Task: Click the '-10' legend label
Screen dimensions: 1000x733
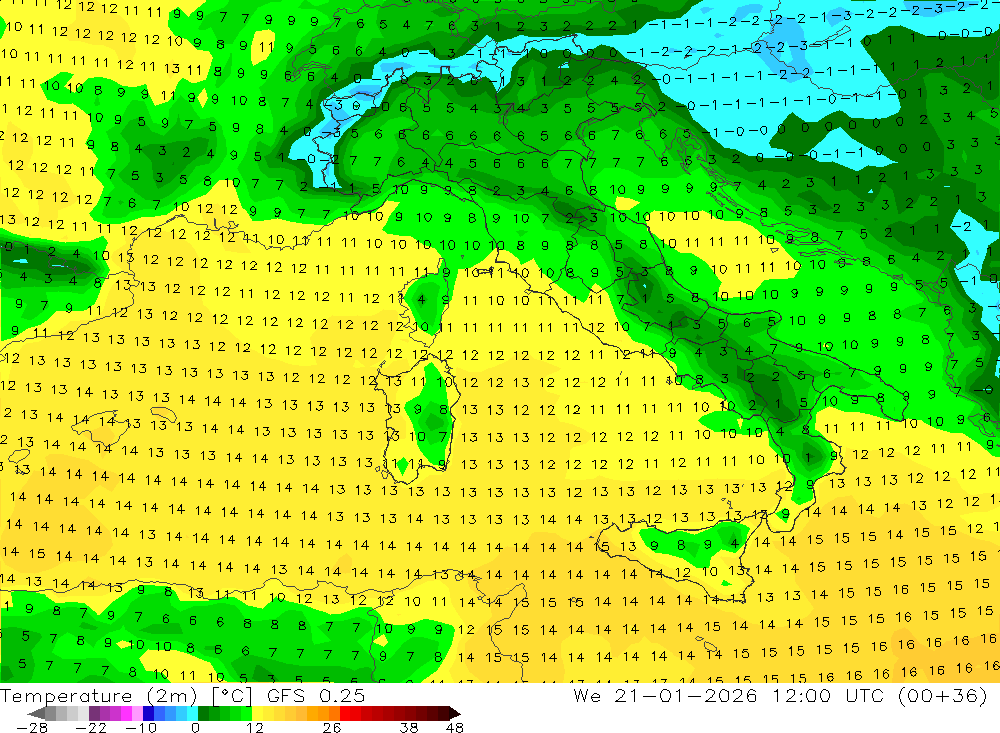Action: point(141,728)
